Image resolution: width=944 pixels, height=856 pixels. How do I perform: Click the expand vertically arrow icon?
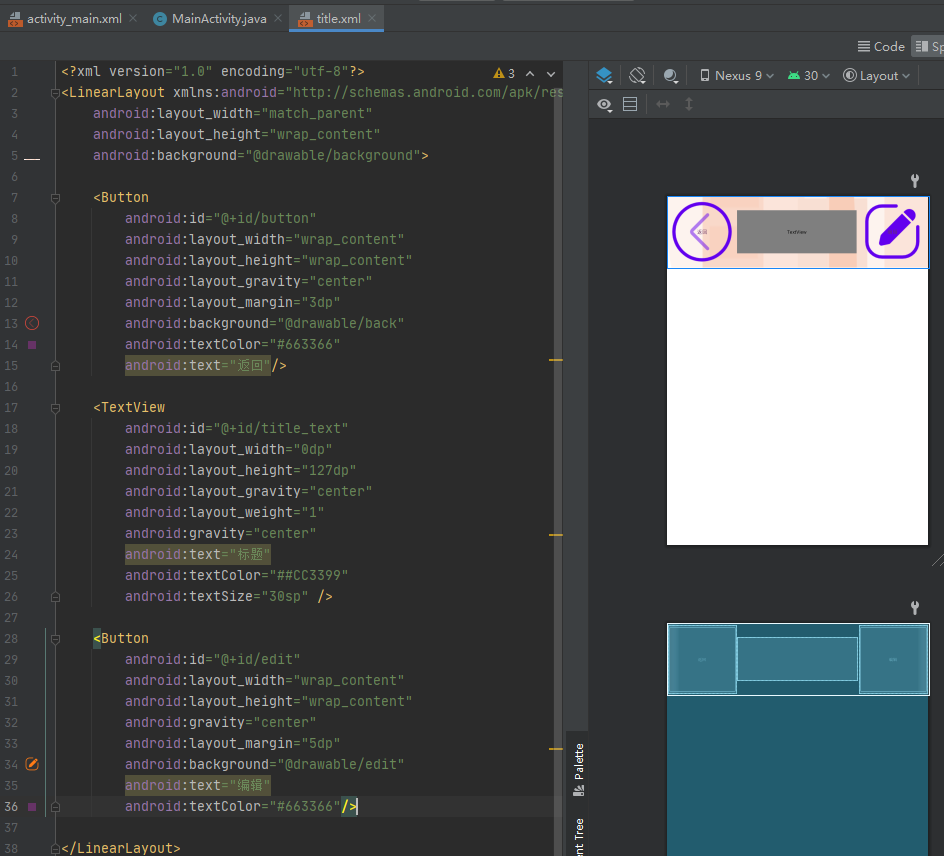pyautogui.click(x=689, y=105)
